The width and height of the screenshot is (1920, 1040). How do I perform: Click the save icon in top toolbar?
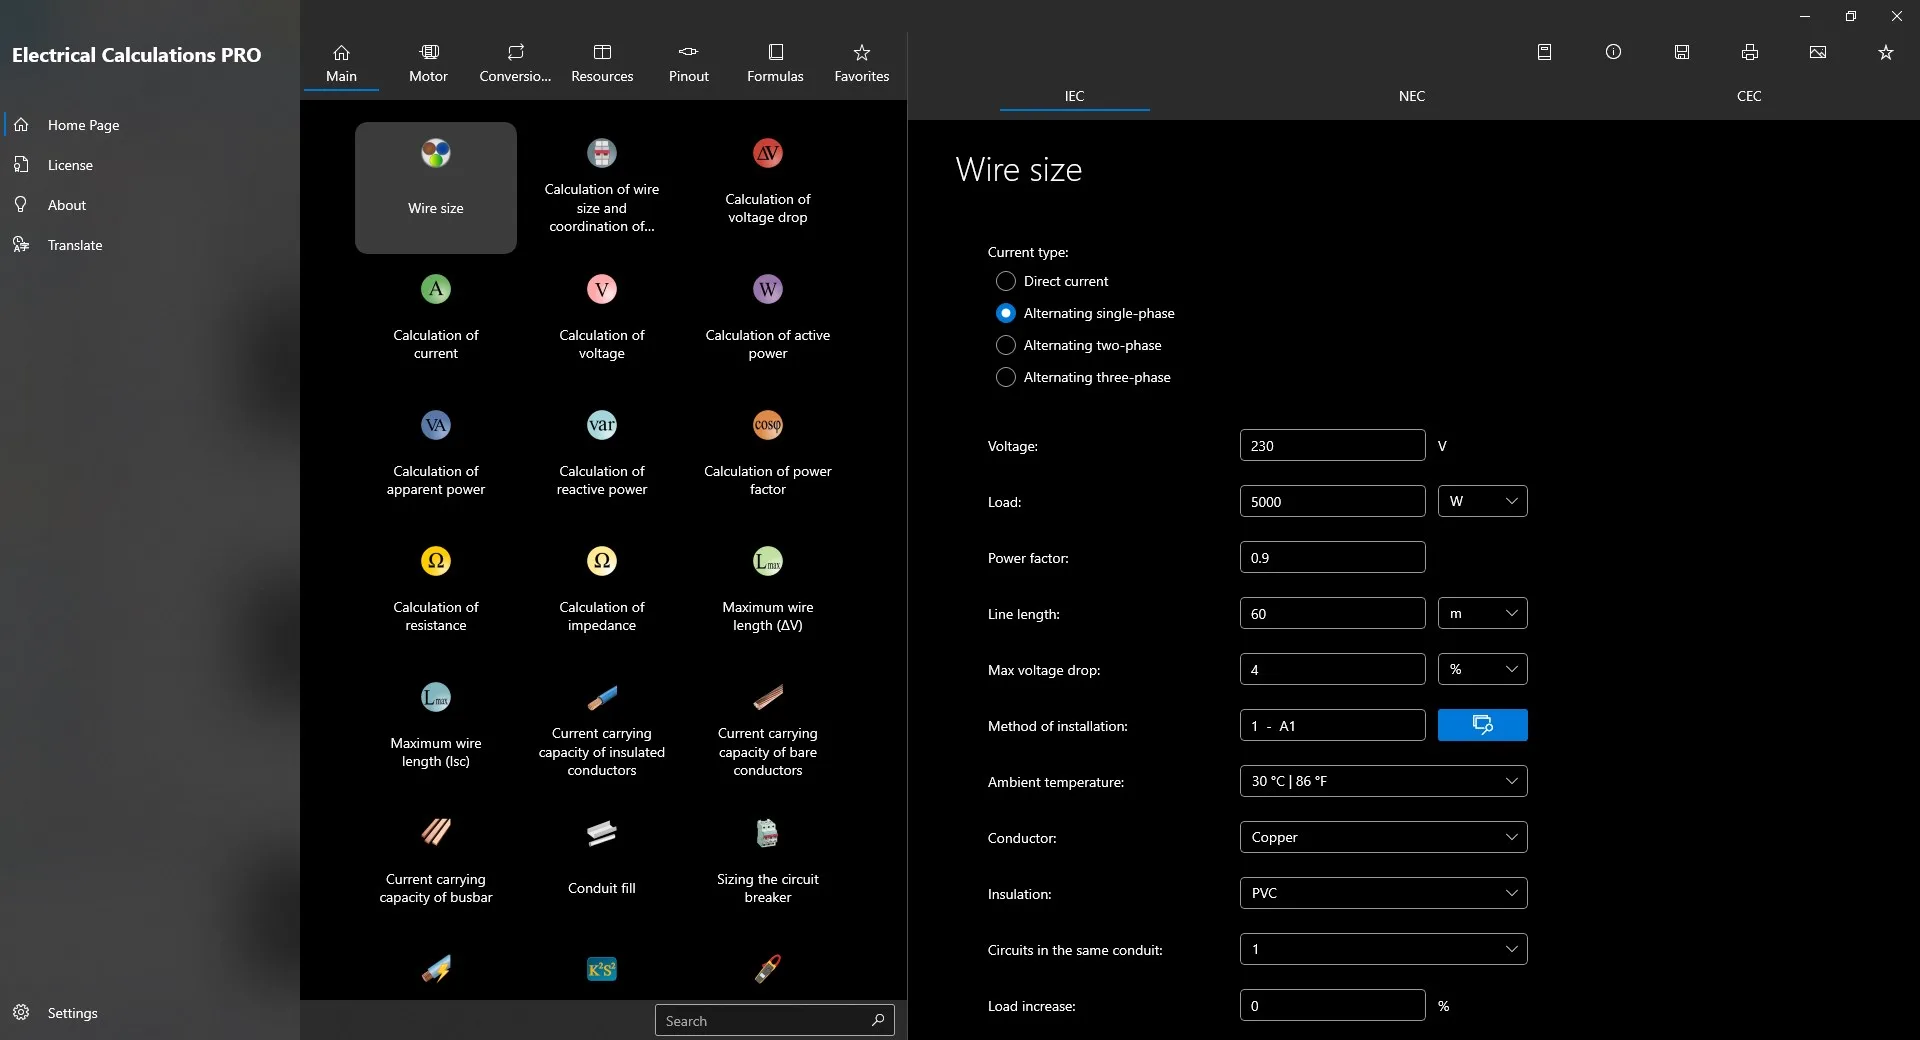1682,52
